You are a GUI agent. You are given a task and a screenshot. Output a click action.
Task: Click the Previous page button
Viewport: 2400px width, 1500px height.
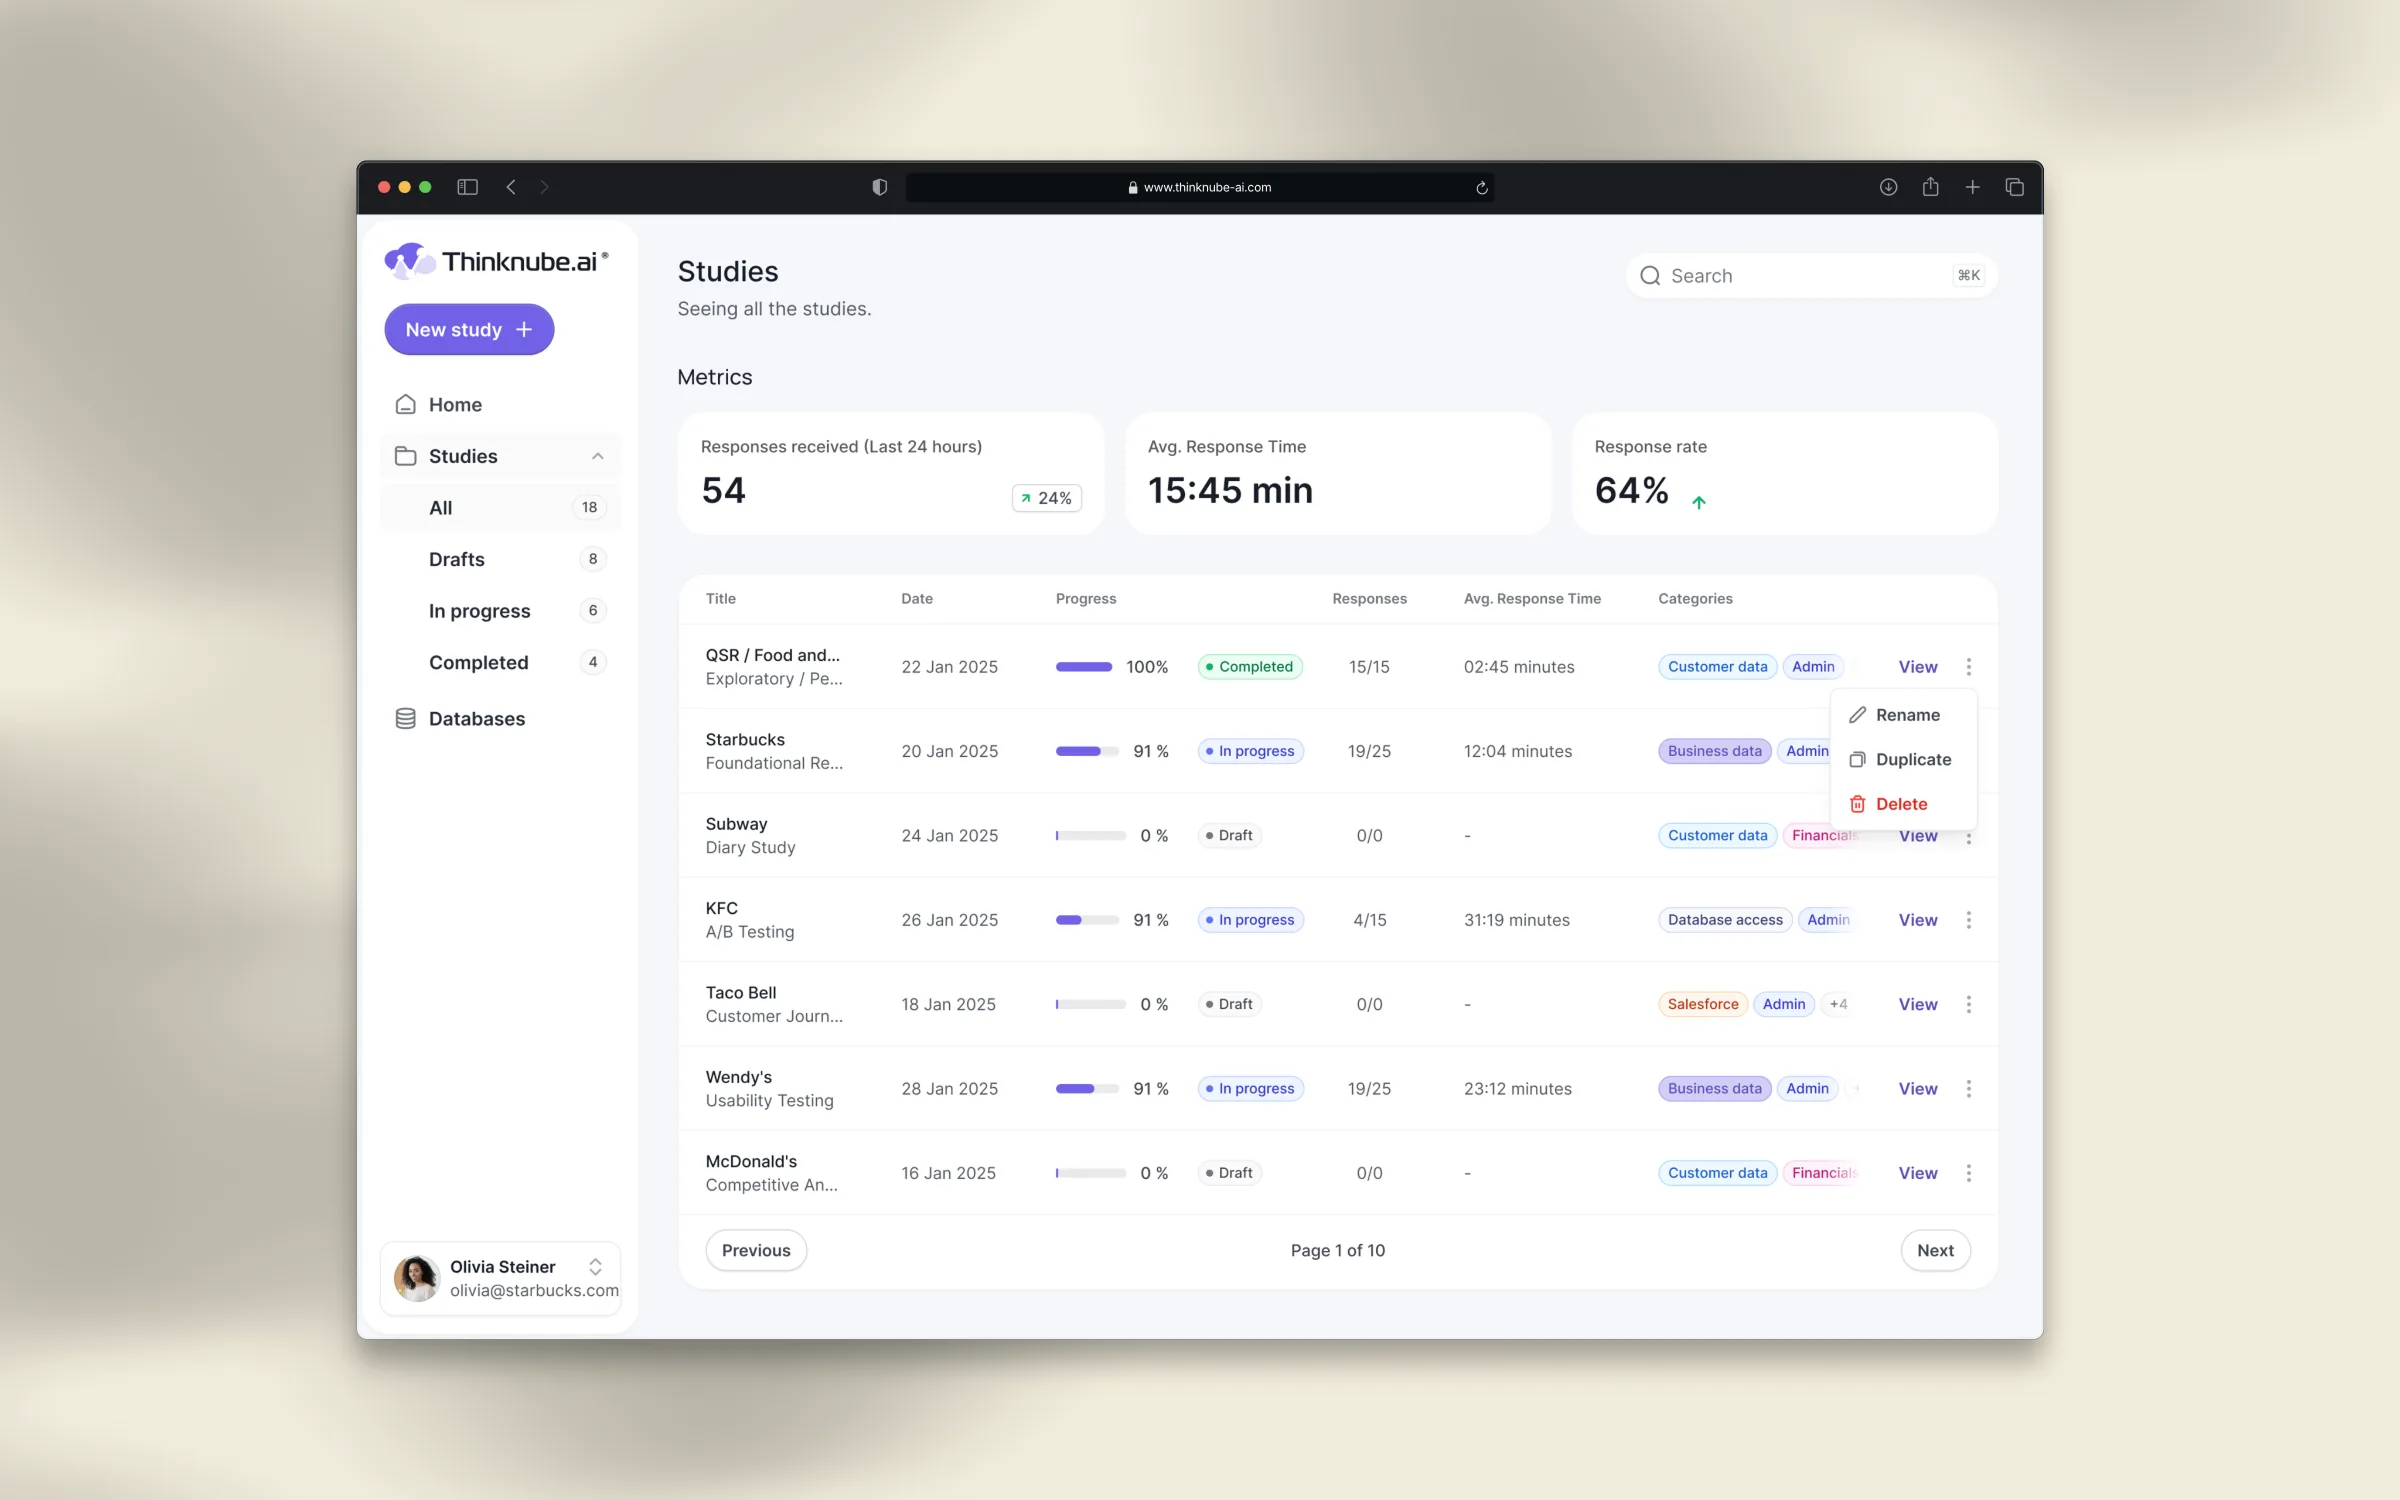pyautogui.click(x=756, y=1250)
